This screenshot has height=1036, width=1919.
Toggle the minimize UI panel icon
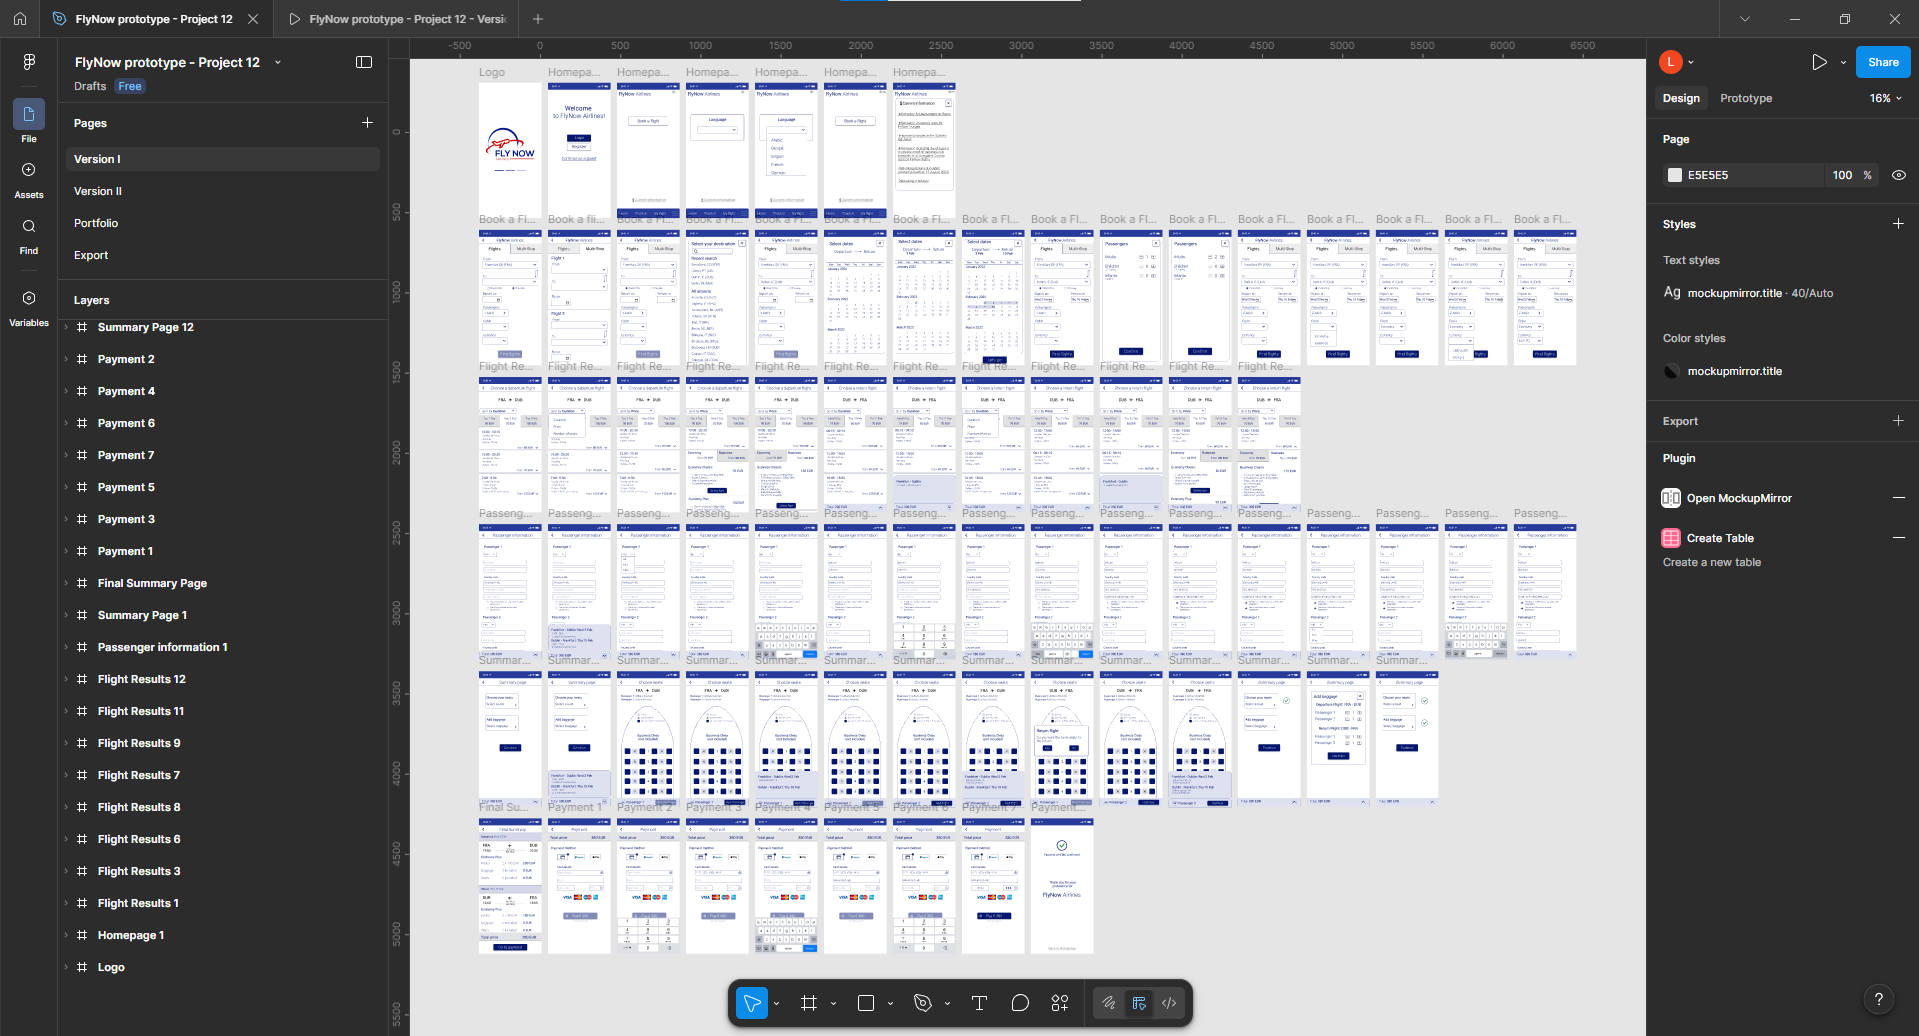(364, 62)
